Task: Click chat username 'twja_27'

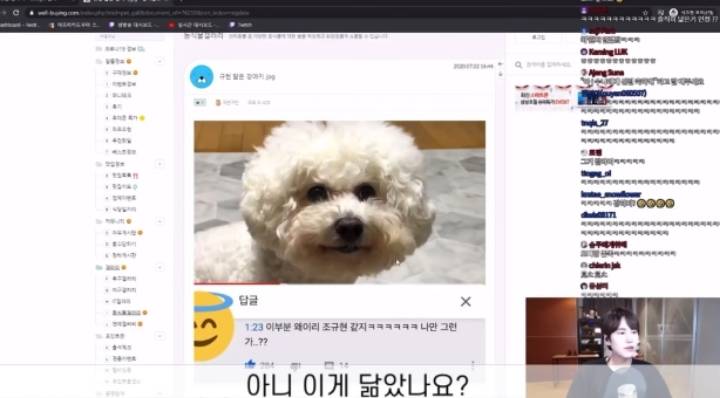Action: pyautogui.click(x=595, y=123)
